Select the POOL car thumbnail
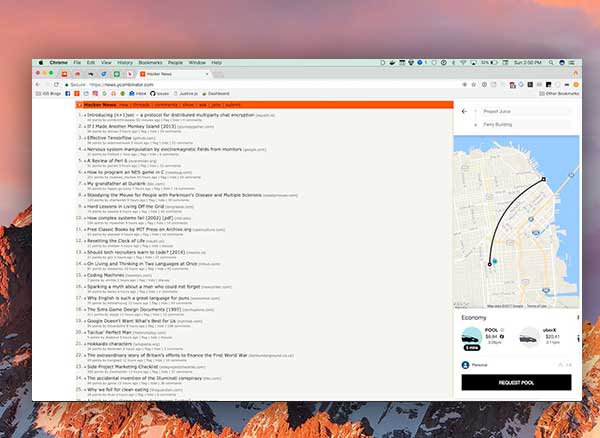600x438 pixels. (471, 337)
